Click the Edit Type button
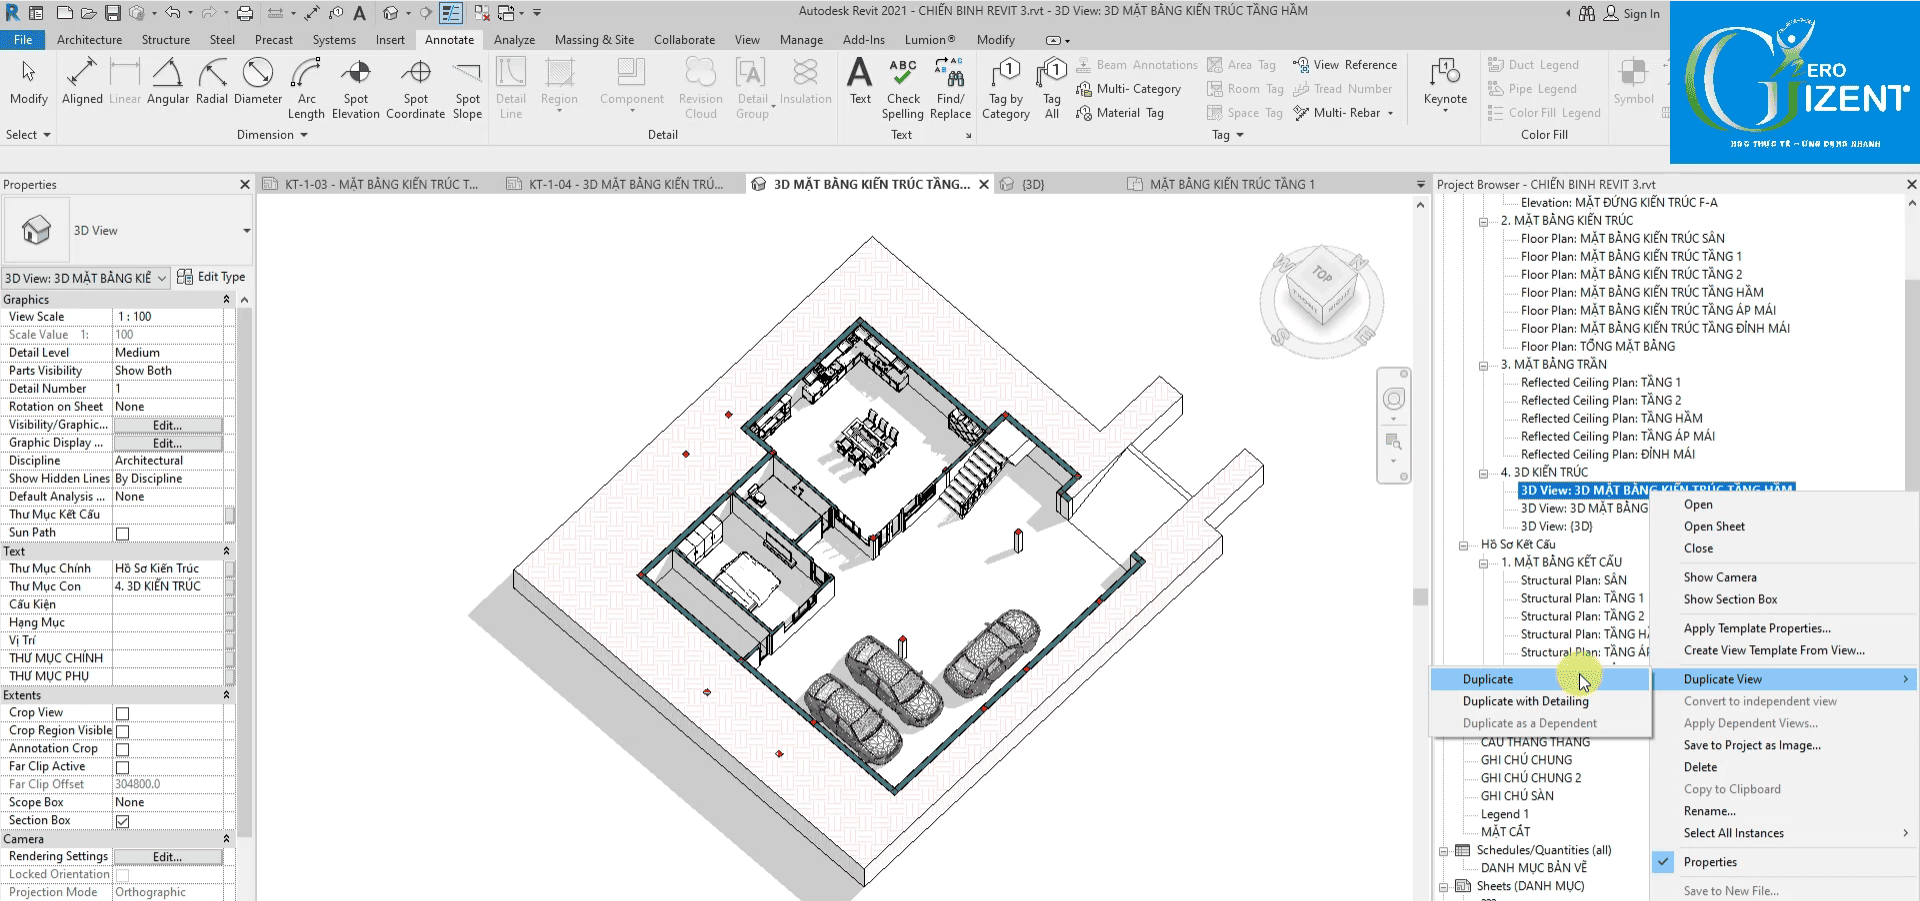Image resolution: width=1920 pixels, height=901 pixels. tap(211, 277)
